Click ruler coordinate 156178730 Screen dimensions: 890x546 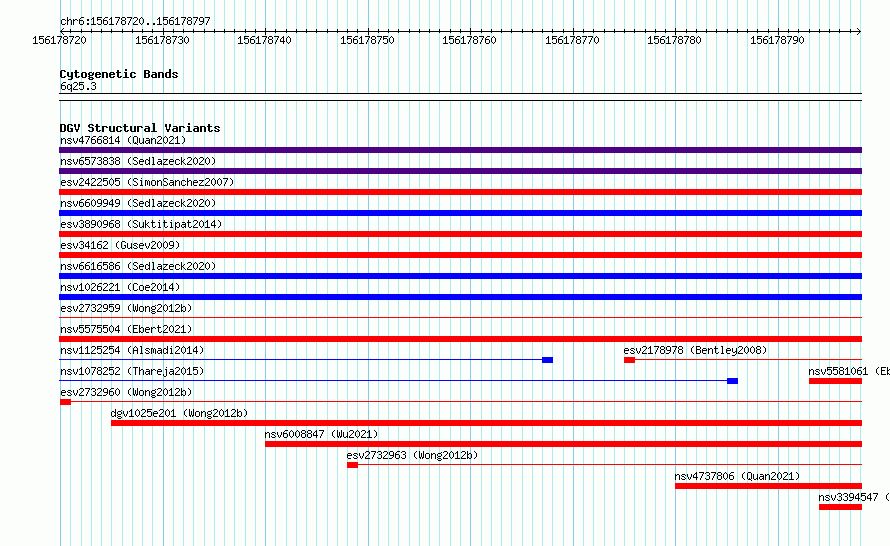tap(162, 40)
